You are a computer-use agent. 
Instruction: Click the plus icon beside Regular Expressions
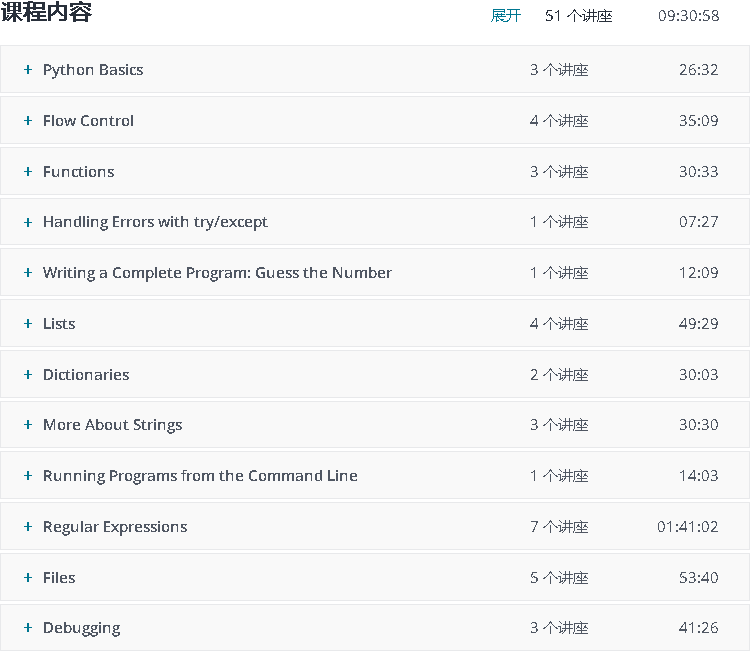coord(28,527)
